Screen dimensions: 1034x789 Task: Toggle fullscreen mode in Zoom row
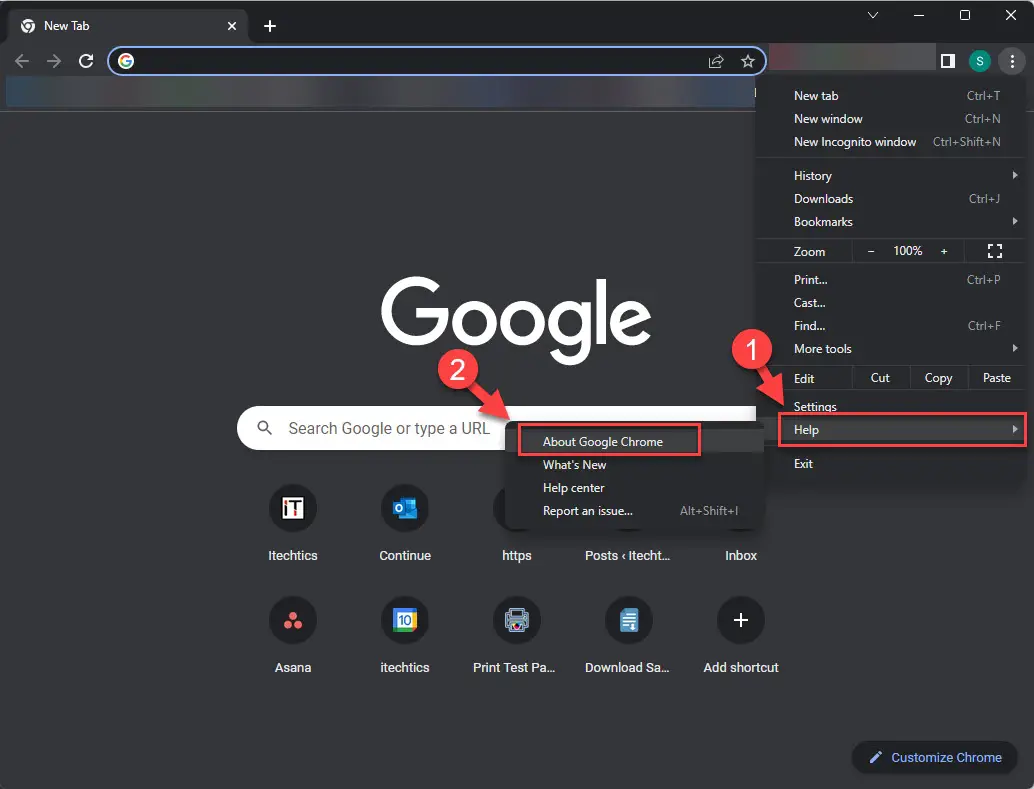coord(994,251)
